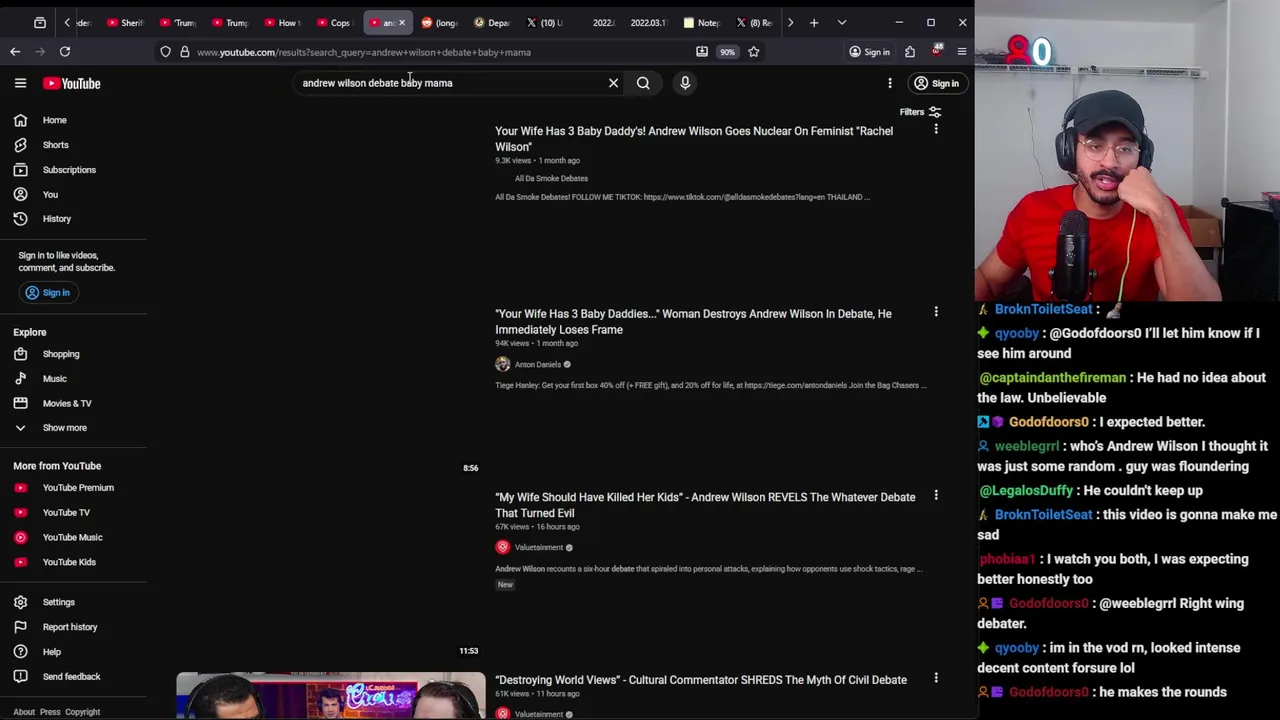Click the browser address bar URL
1280x720 pixels.
pyautogui.click(x=365, y=52)
